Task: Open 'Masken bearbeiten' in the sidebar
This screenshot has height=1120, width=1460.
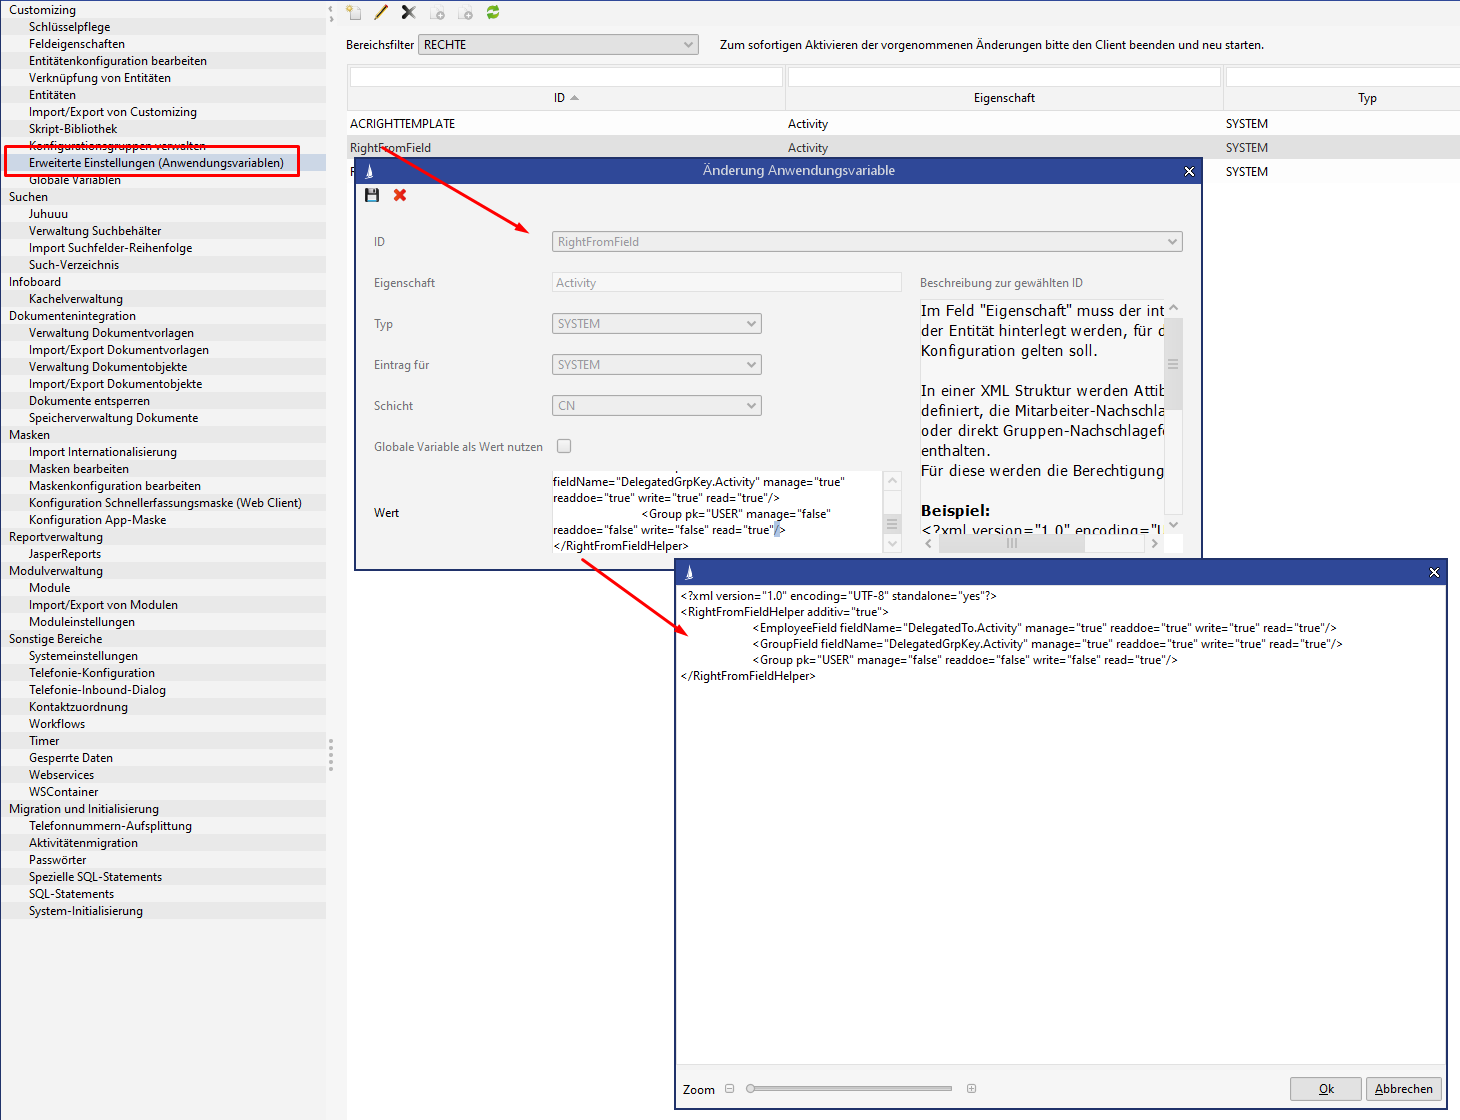Action: tap(79, 469)
